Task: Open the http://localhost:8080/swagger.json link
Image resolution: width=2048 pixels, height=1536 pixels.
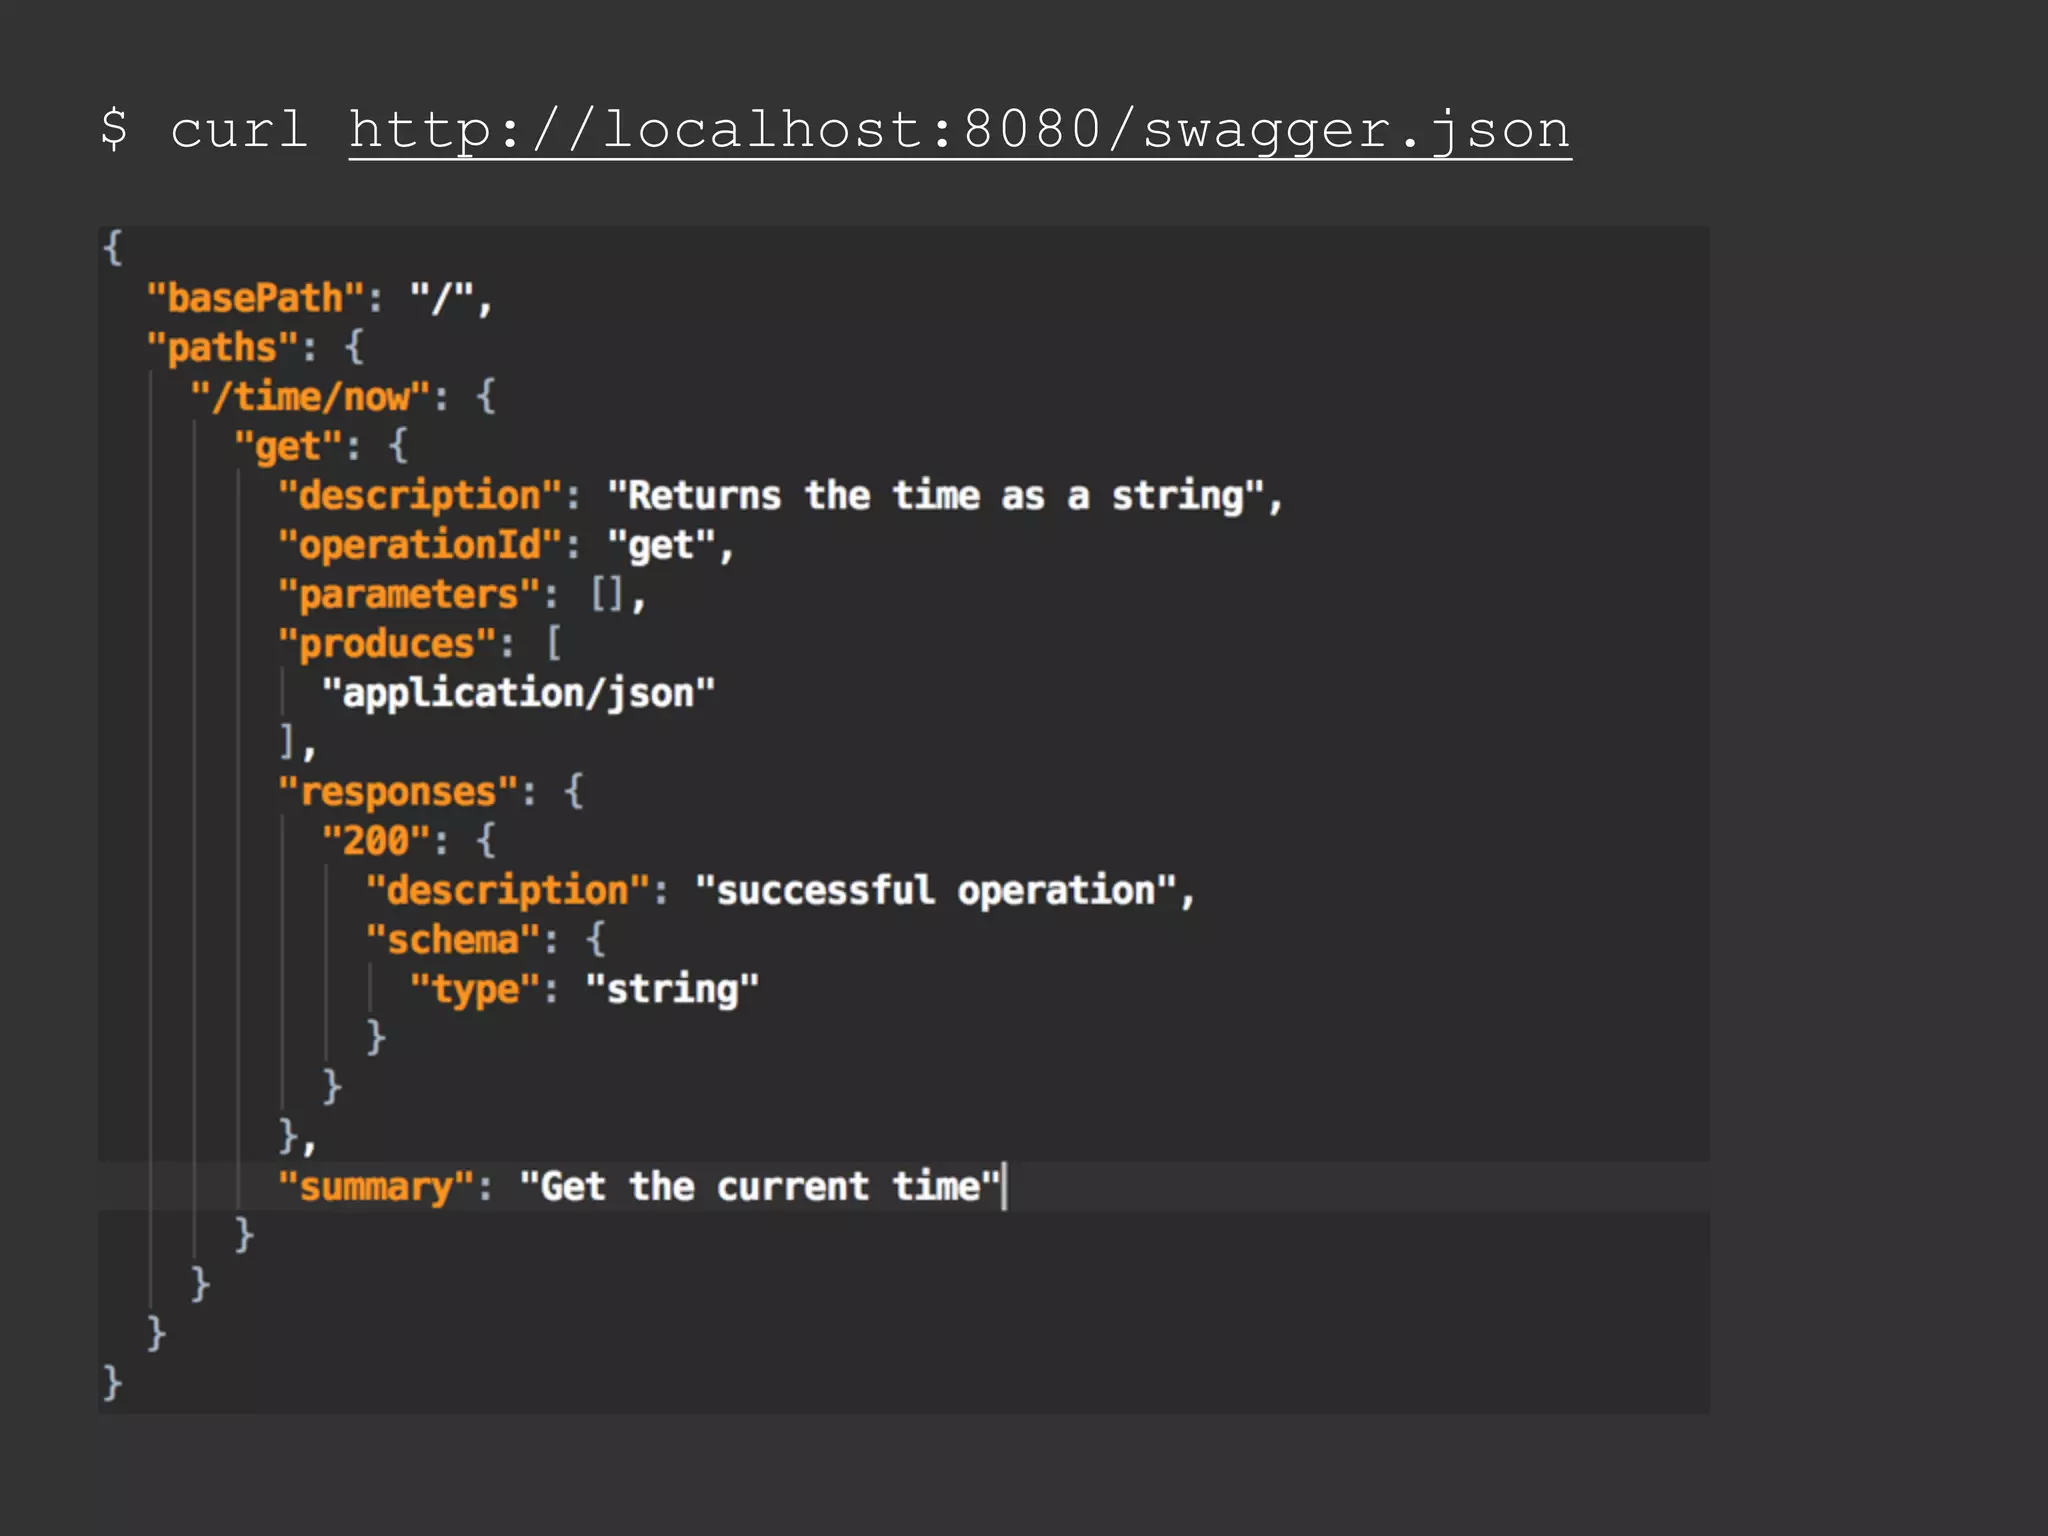Action: click(x=960, y=131)
